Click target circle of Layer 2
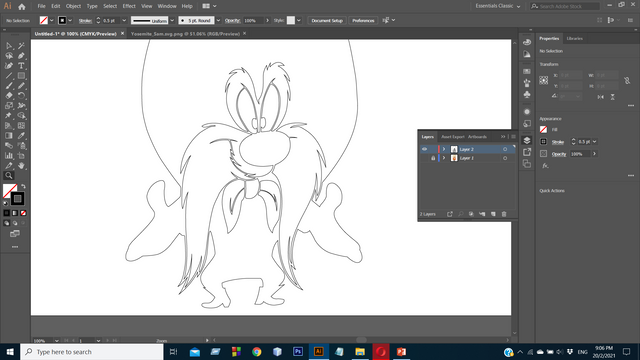640x360 pixels. (505, 149)
